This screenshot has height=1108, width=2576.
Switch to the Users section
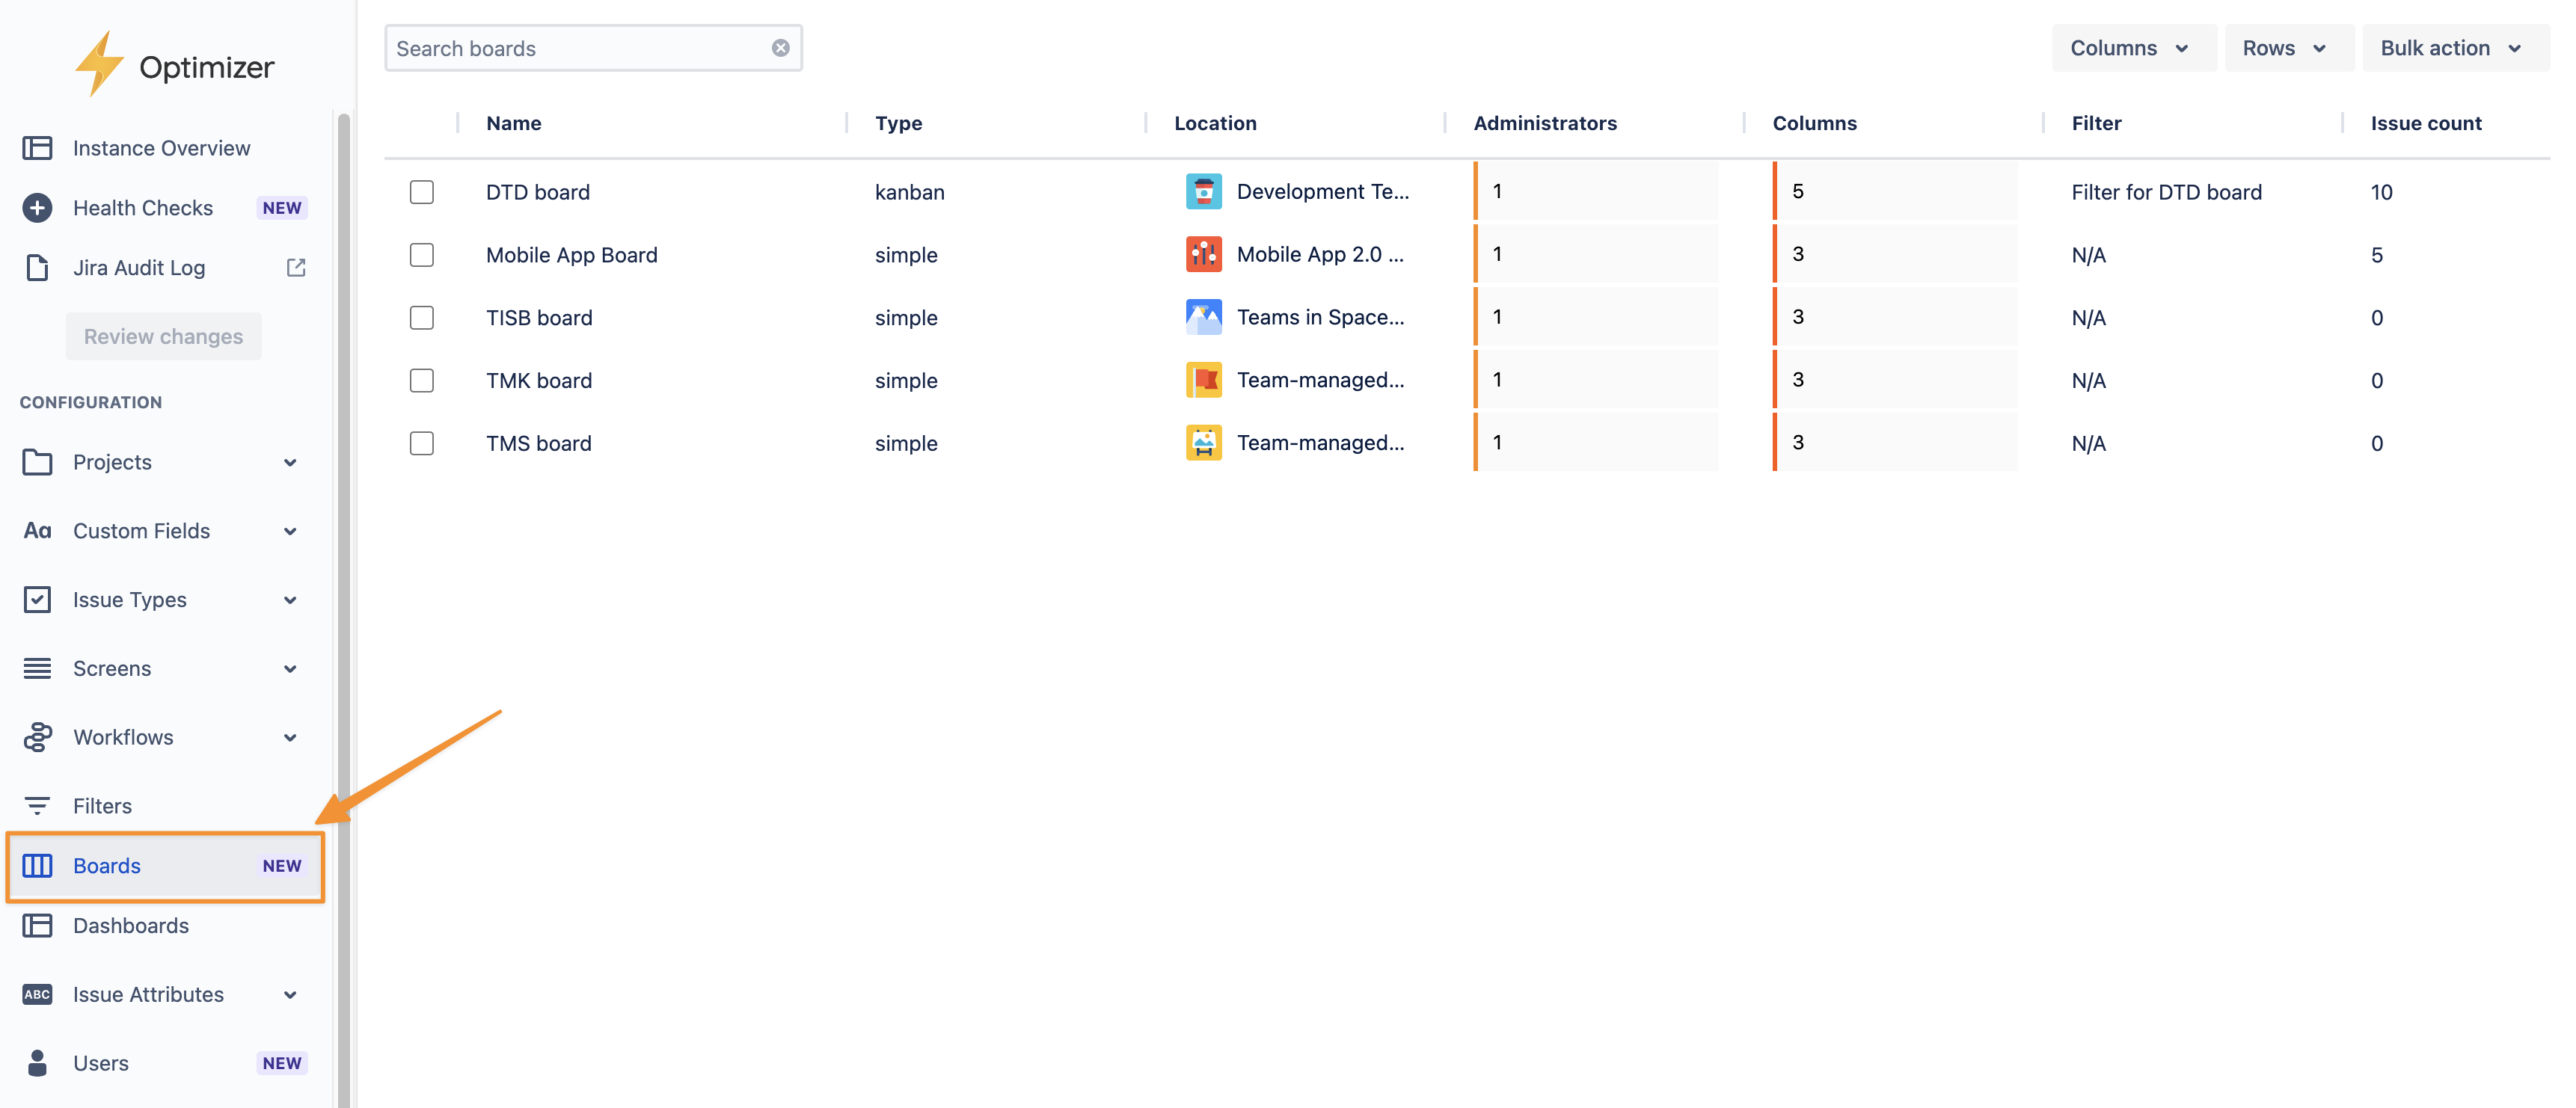tap(100, 1063)
